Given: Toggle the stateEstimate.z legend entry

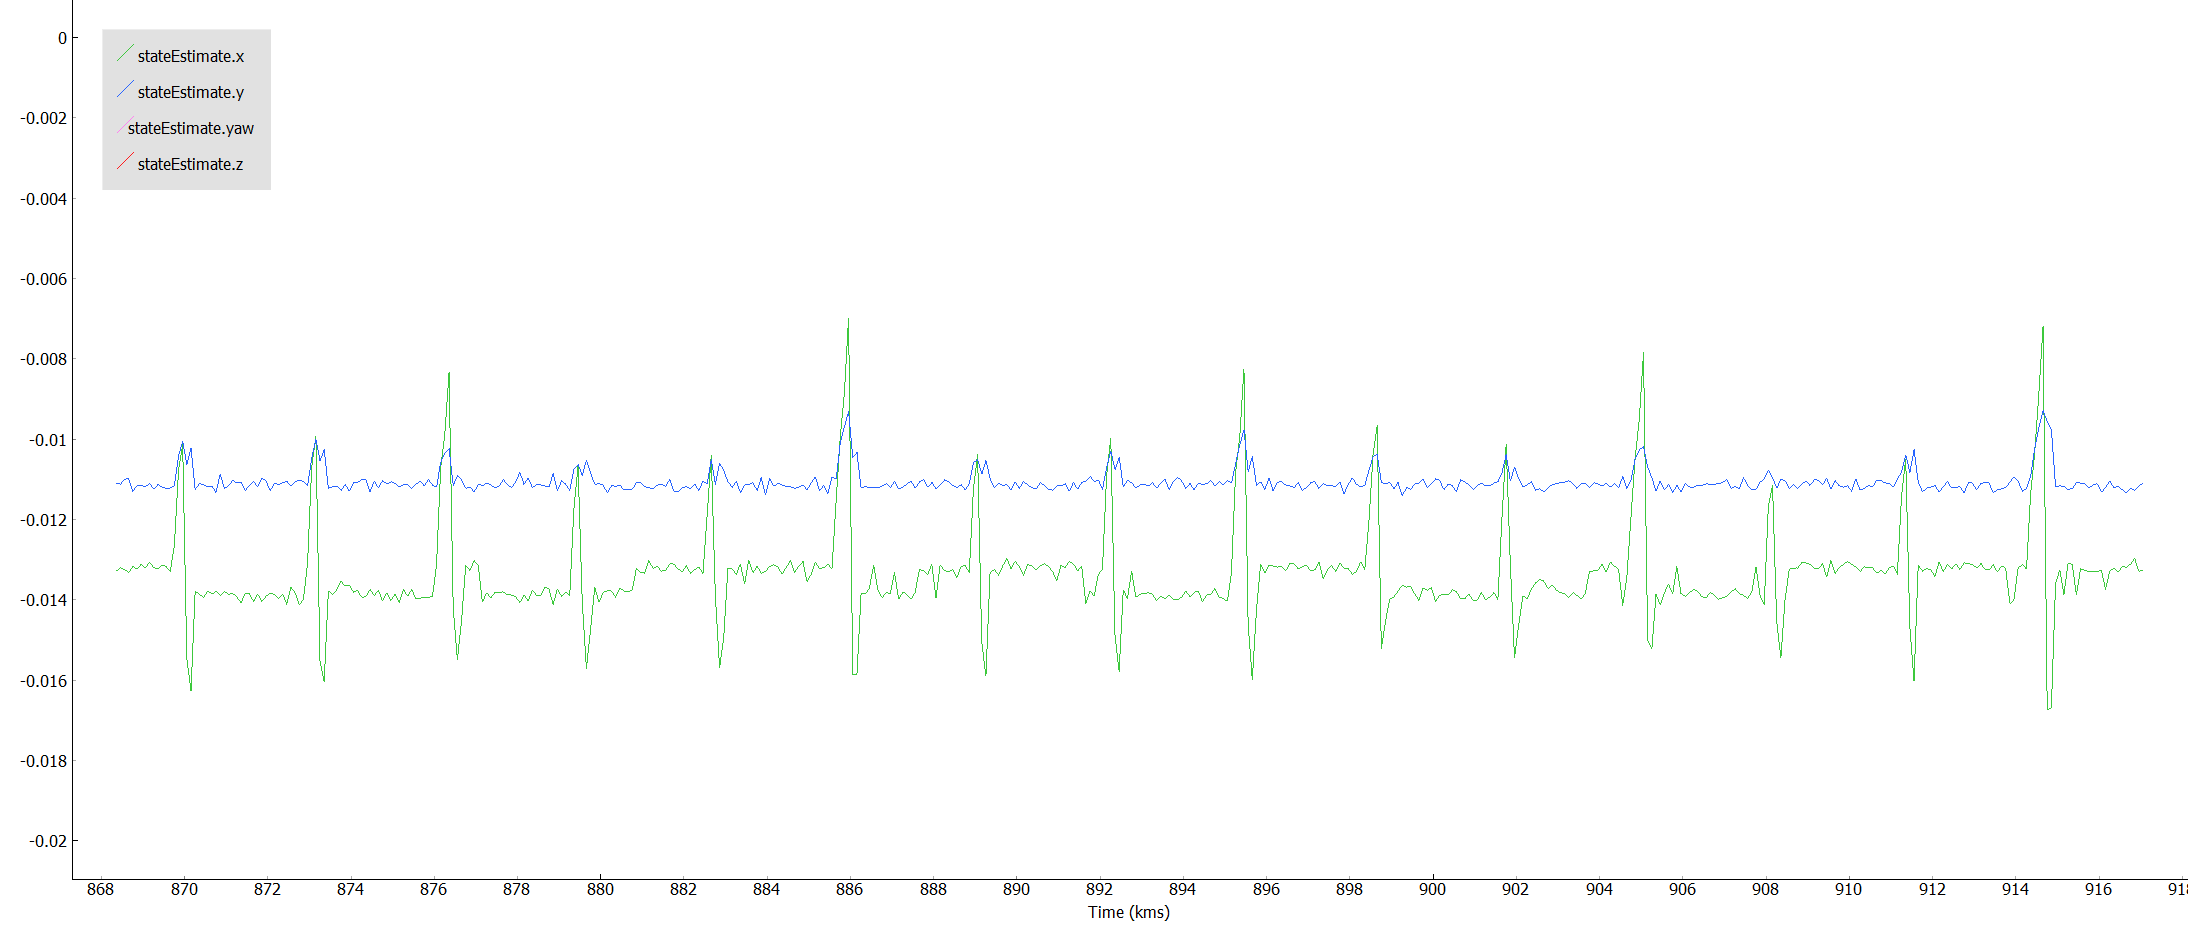Looking at the screenshot, I should click(190, 164).
